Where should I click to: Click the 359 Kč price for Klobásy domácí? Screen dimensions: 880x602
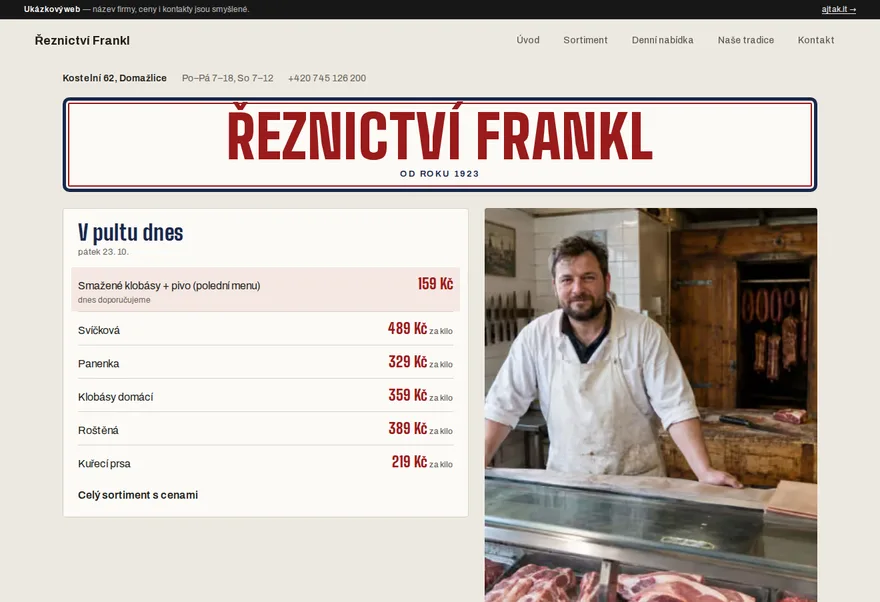(407, 395)
